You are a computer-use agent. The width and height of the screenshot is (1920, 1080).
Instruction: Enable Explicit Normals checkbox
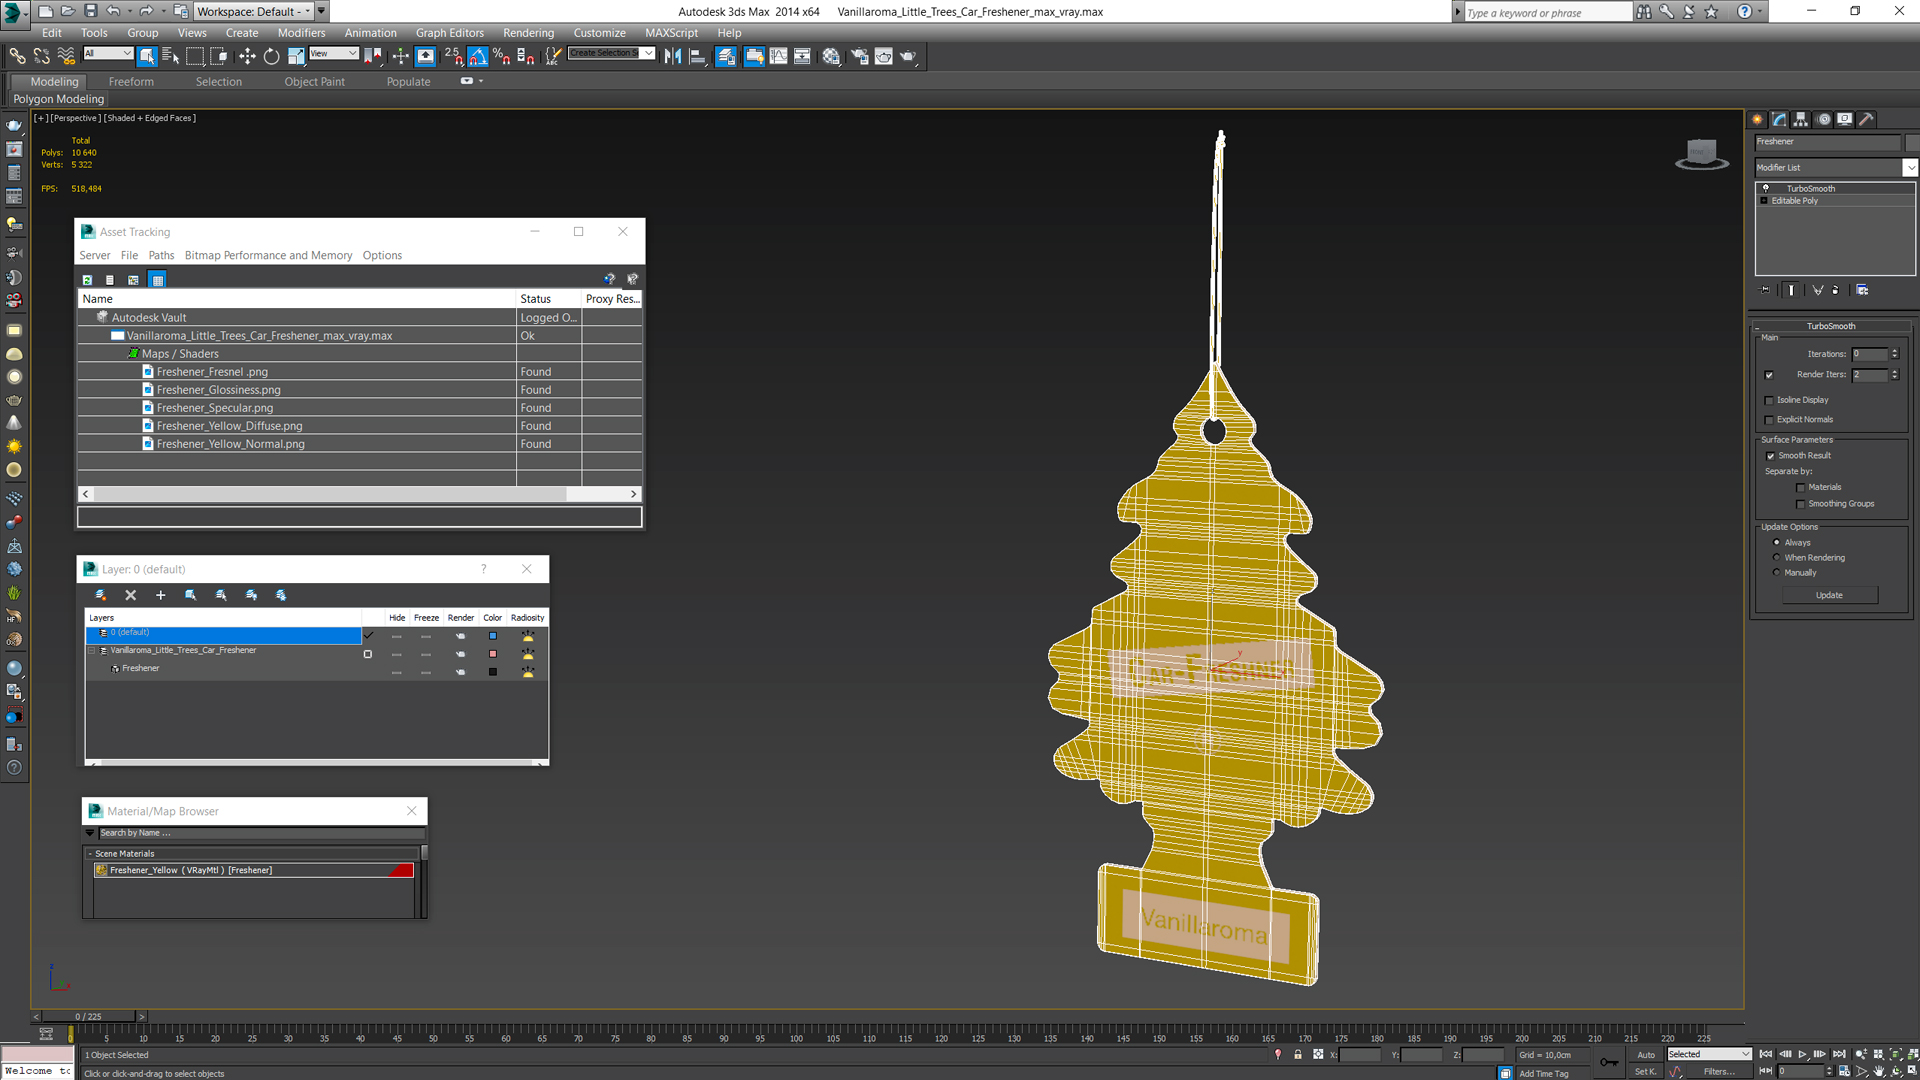(x=1769, y=420)
